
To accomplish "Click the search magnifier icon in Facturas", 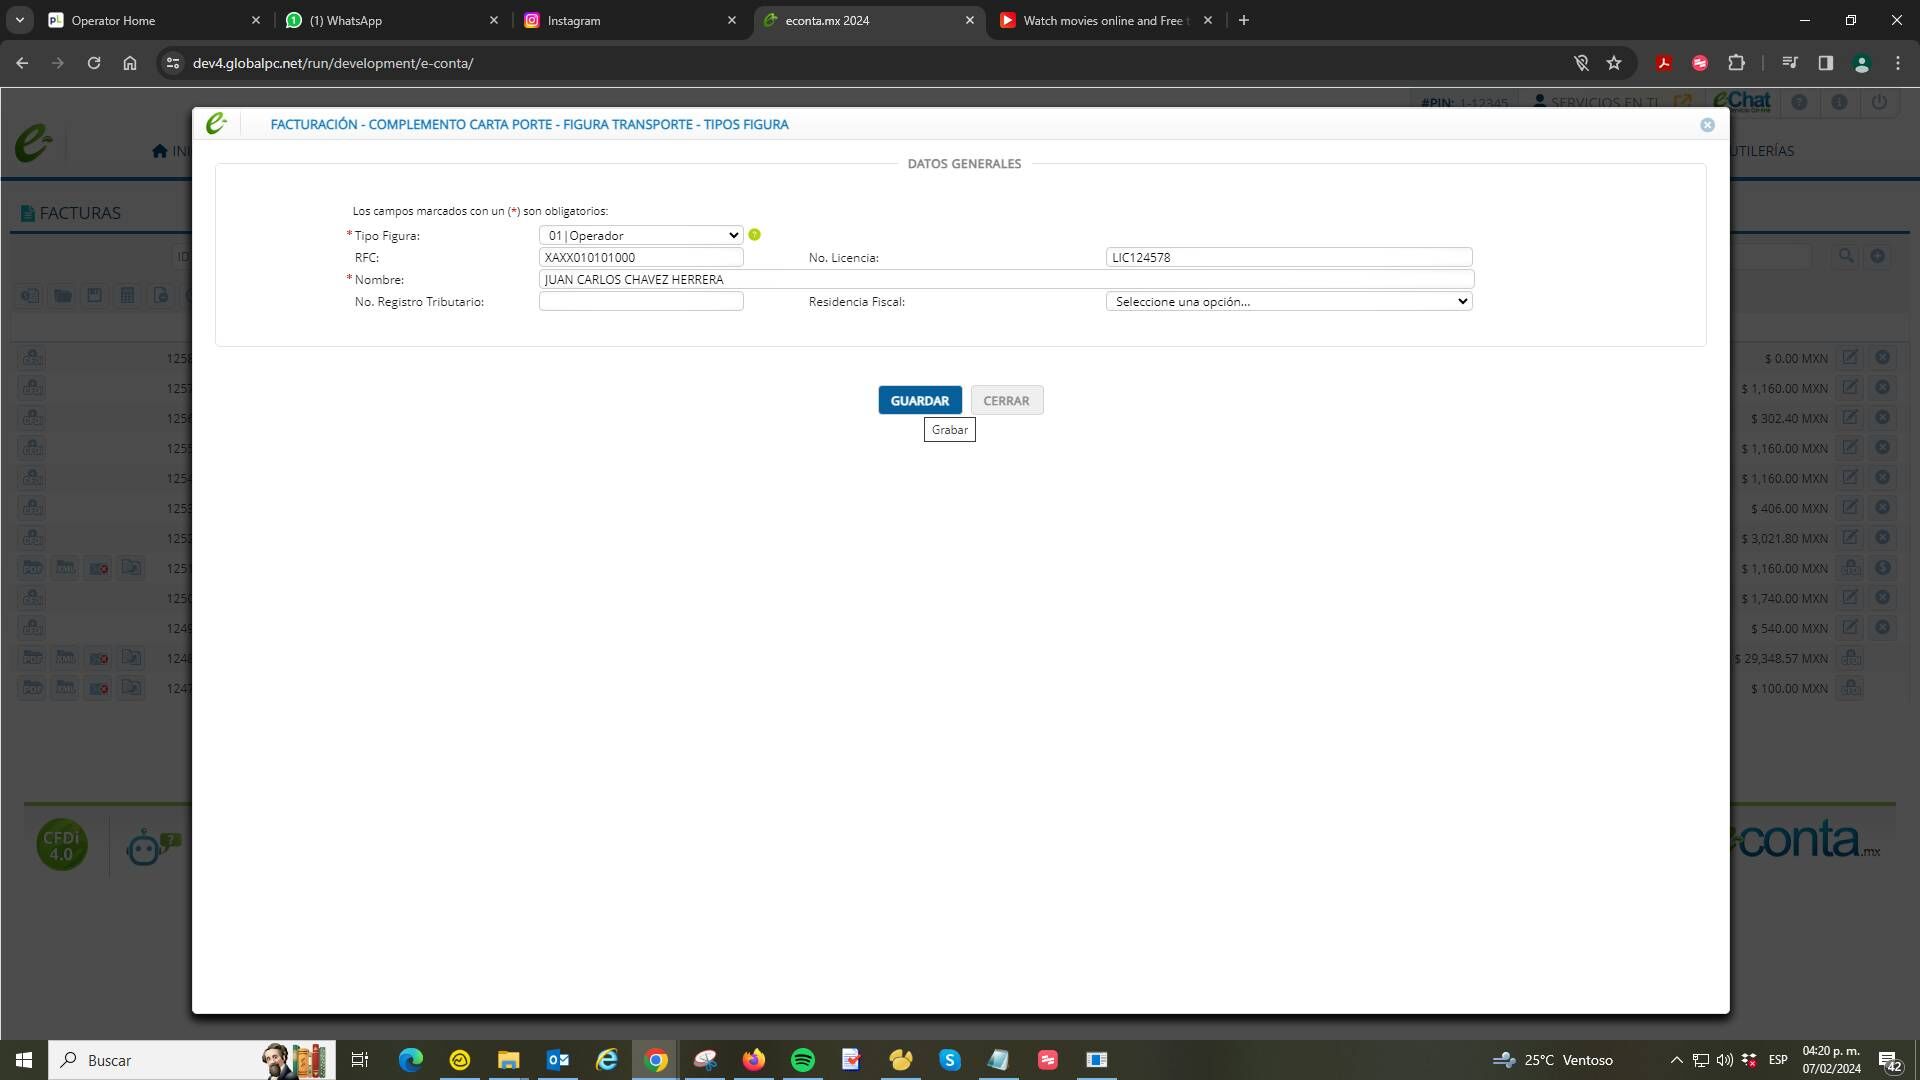I will coord(1845,256).
